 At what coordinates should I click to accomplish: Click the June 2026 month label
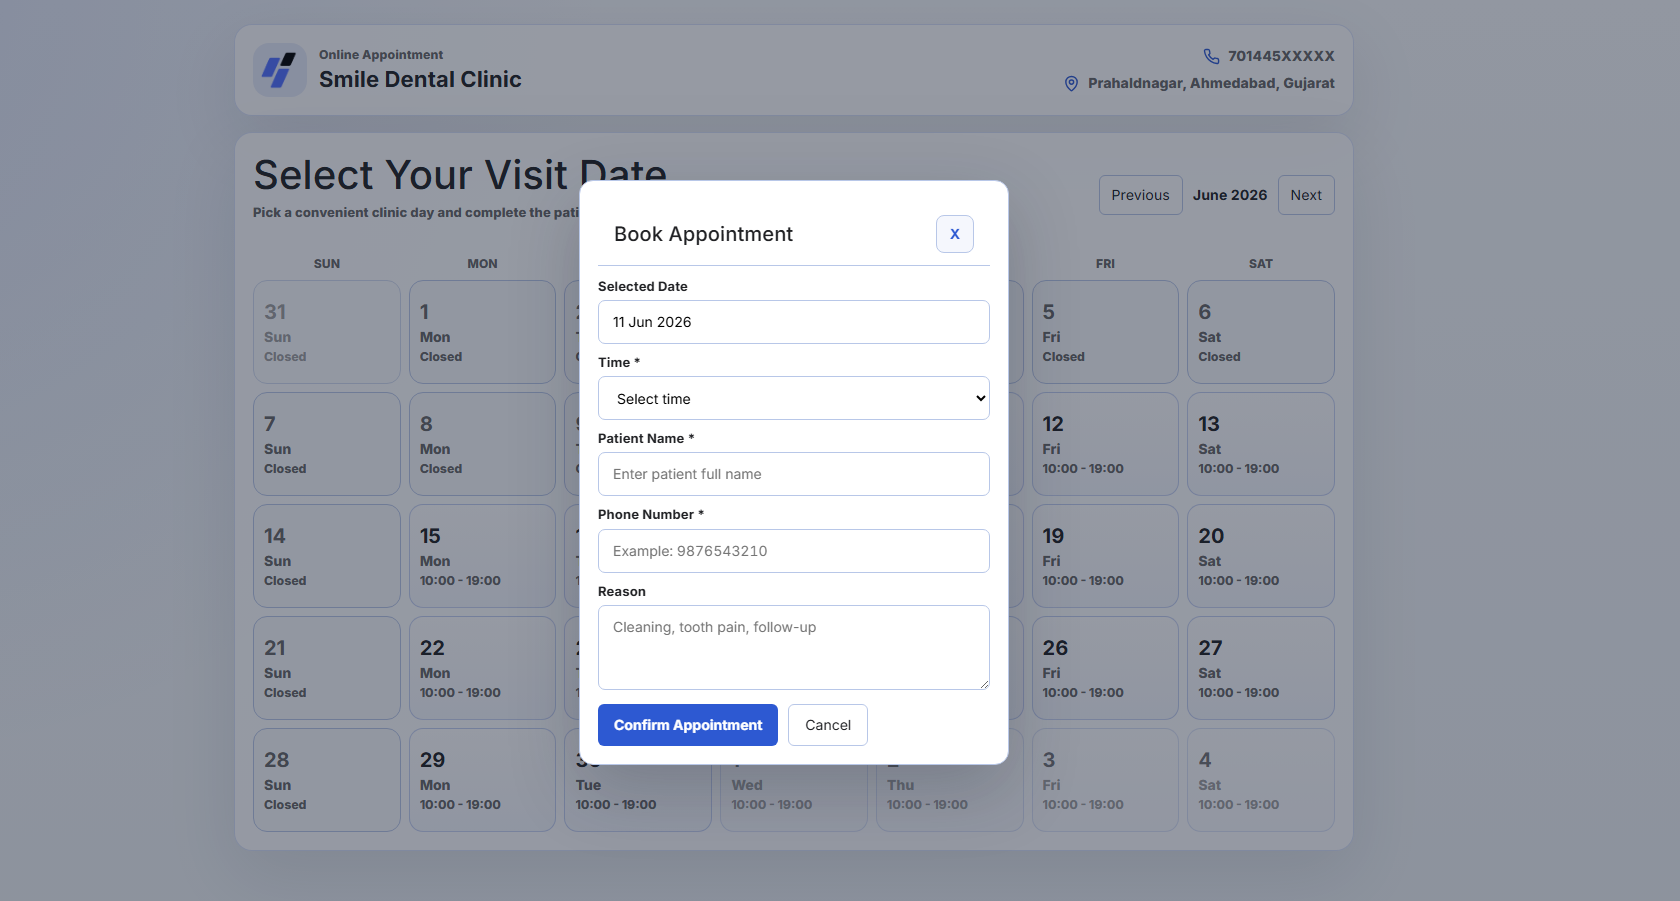pyautogui.click(x=1230, y=195)
